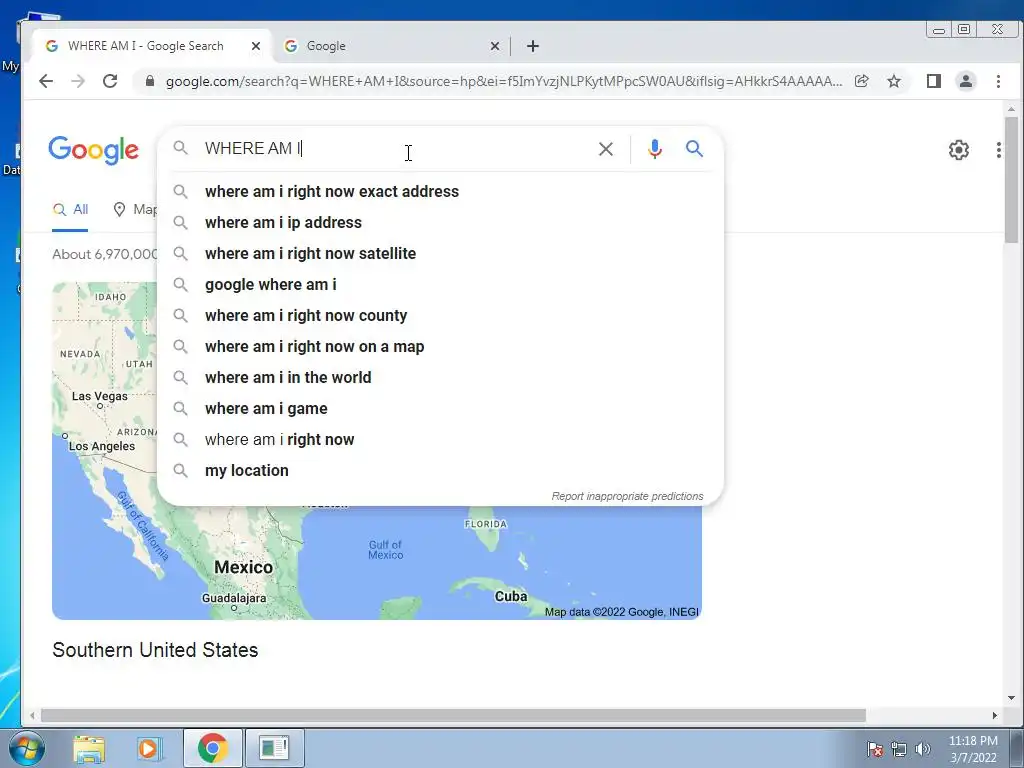This screenshot has width=1024, height=768.
Task: Open the Chrome profile avatar menu
Action: point(965,81)
